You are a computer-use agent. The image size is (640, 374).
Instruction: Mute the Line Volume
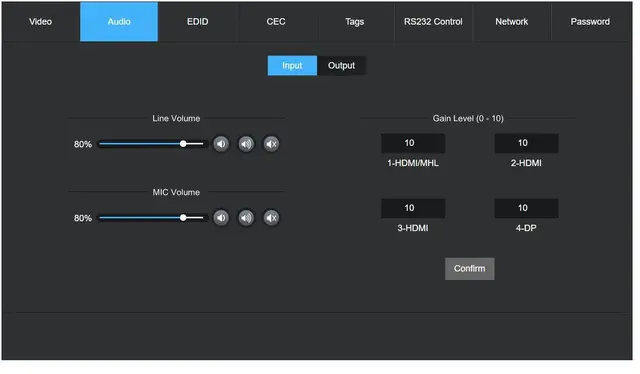(x=271, y=144)
